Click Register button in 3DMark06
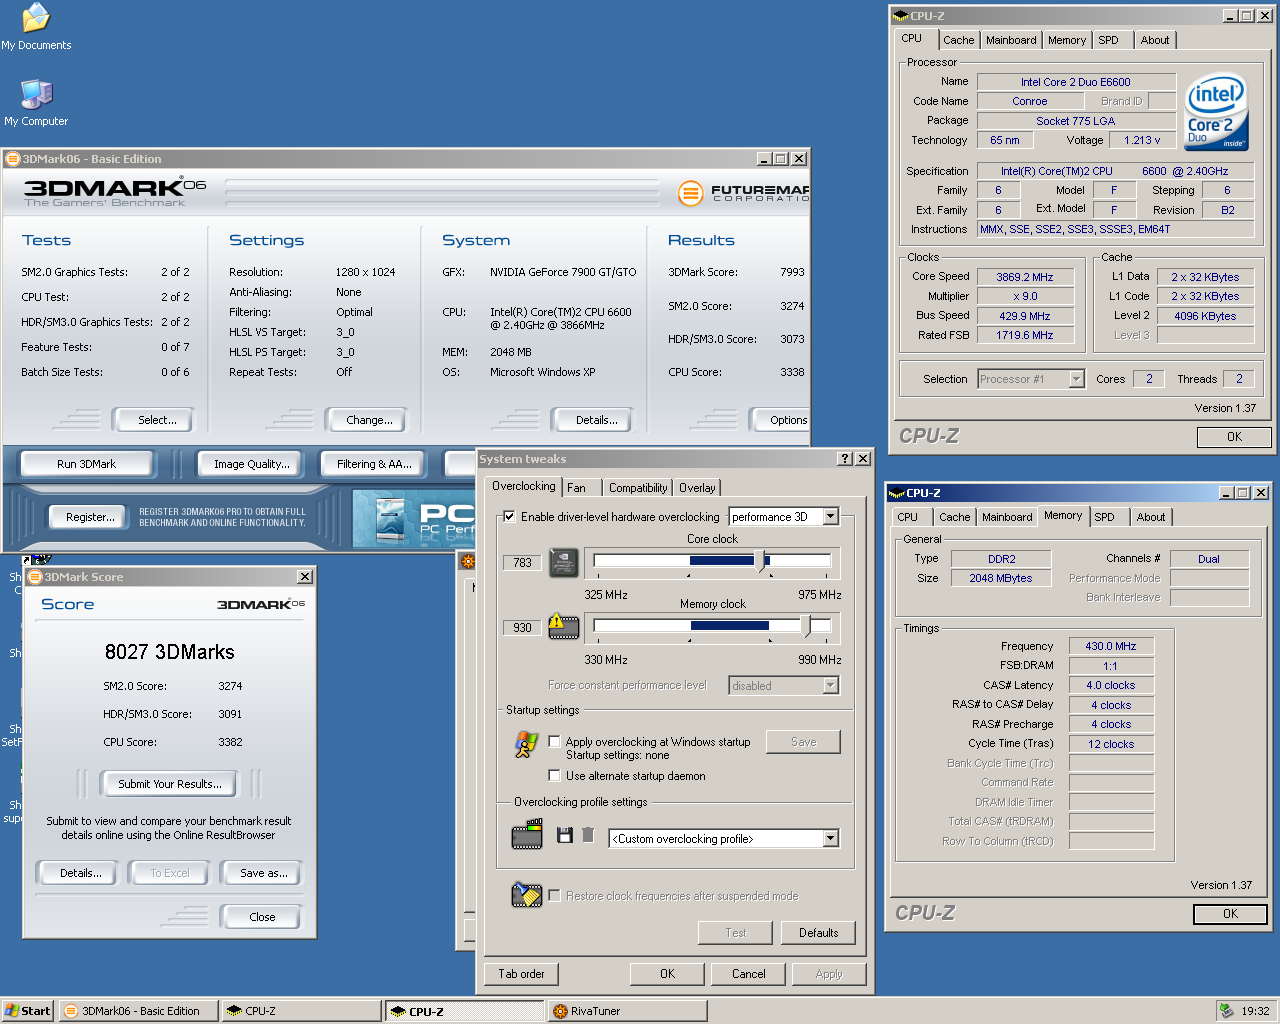1280x1024 pixels. [x=90, y=517]
